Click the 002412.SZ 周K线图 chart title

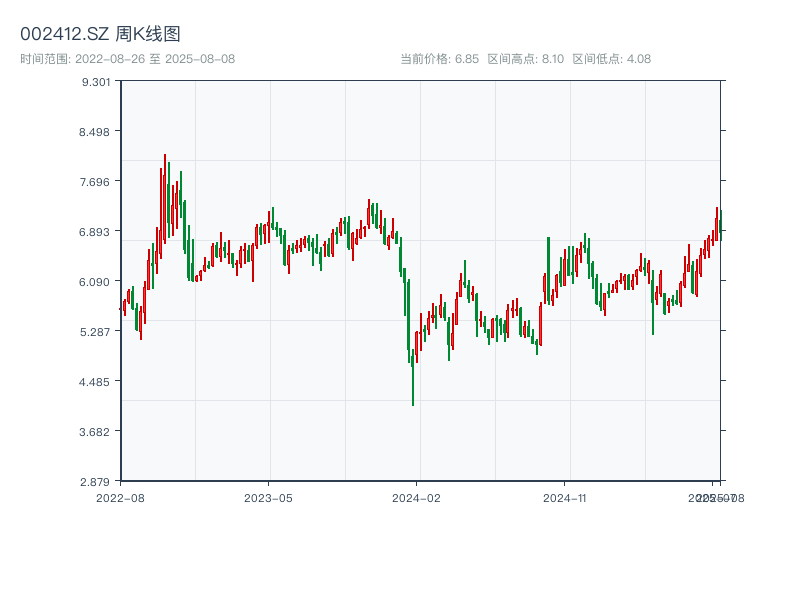(x=100, y=34)
